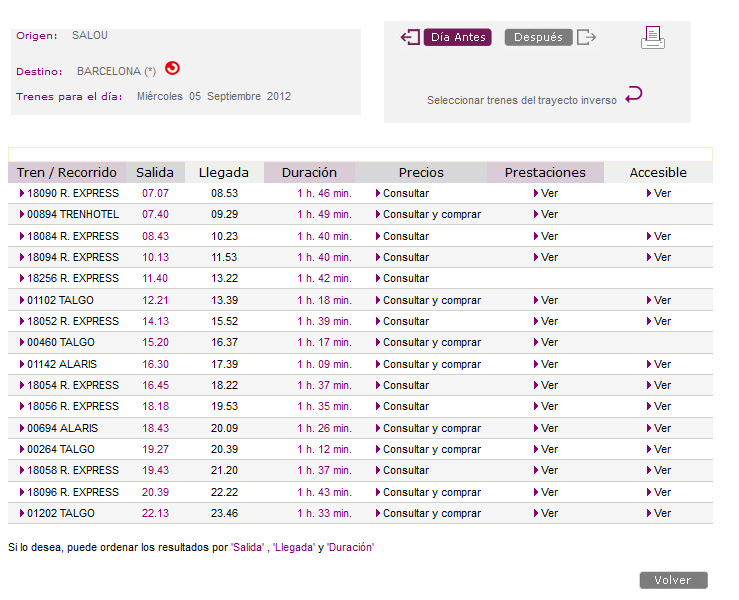Click the Accesible column header

click(x=658, y=173)
